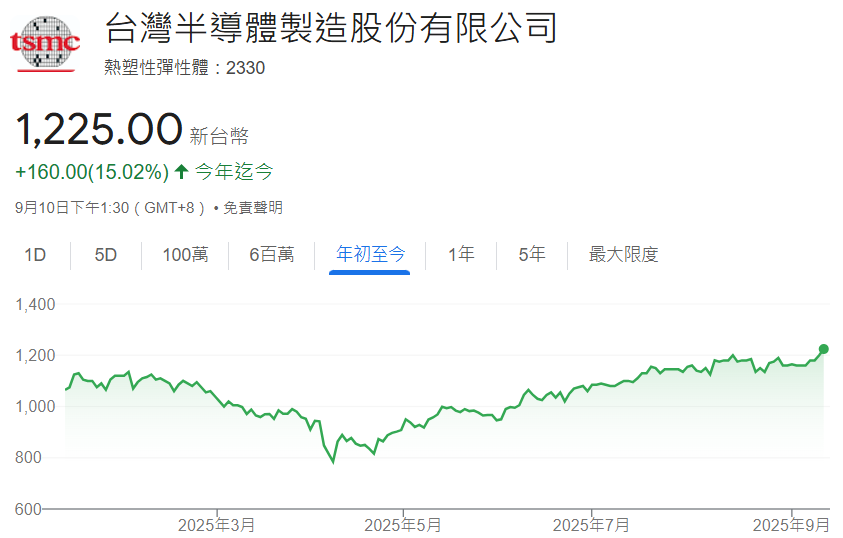Click the 新台幣 currency label

click(x=219, y=136)
